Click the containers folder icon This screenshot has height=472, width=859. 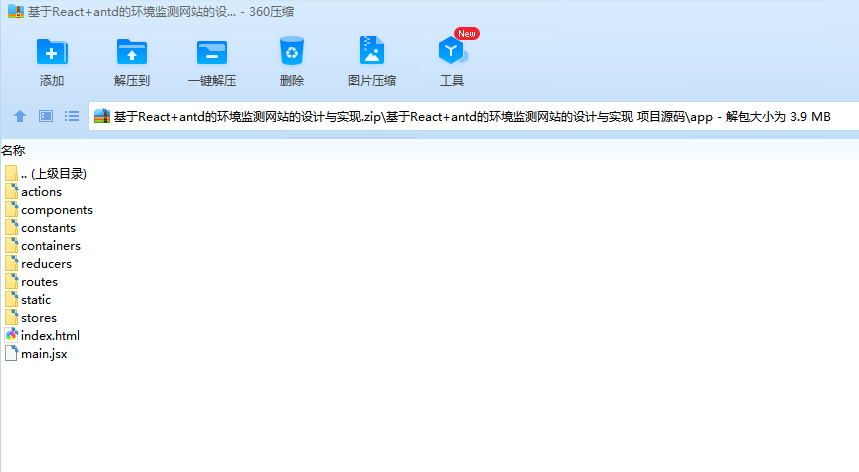(12, 245)
